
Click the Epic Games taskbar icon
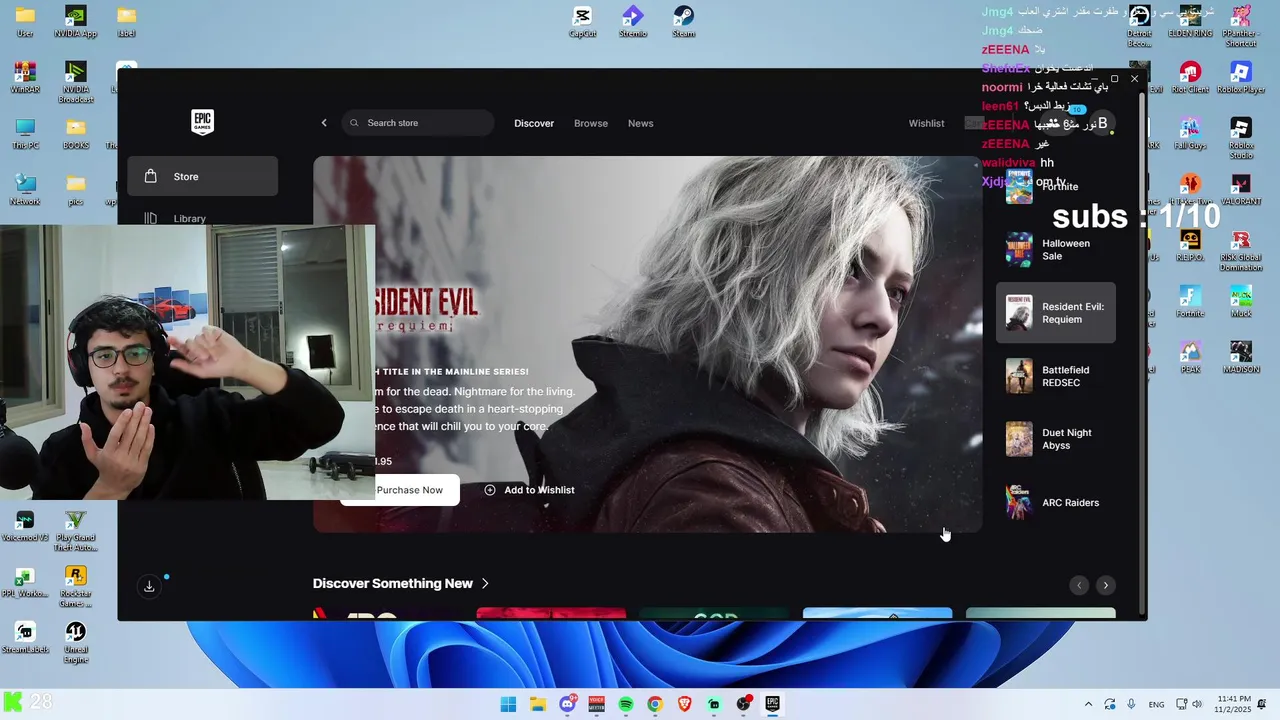(772, 704)
